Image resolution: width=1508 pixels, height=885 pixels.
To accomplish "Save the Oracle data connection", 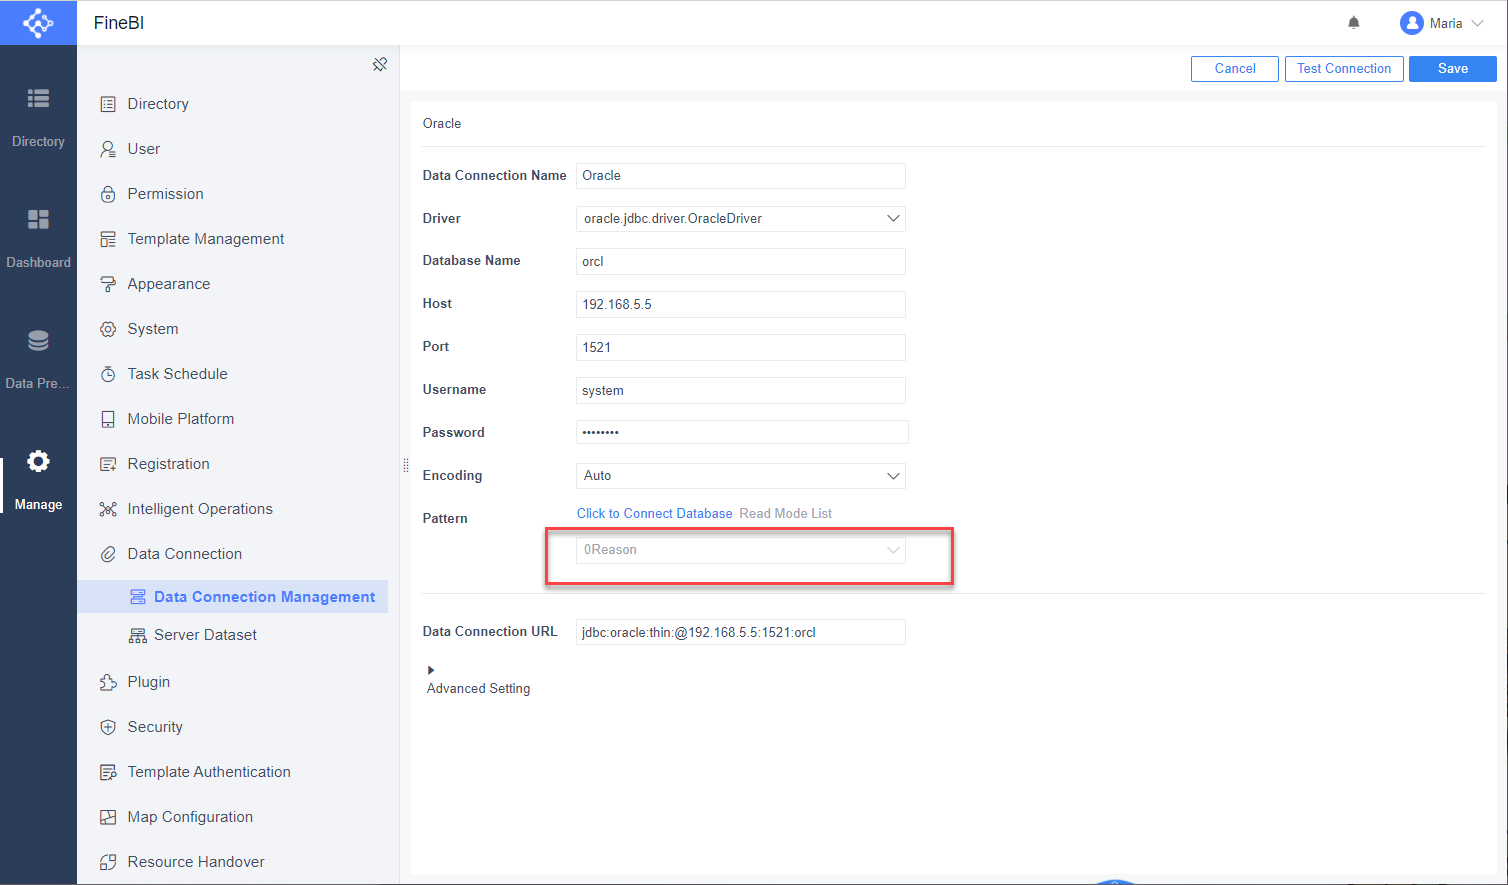I will pyautogui.click(x=1452, y=68).
